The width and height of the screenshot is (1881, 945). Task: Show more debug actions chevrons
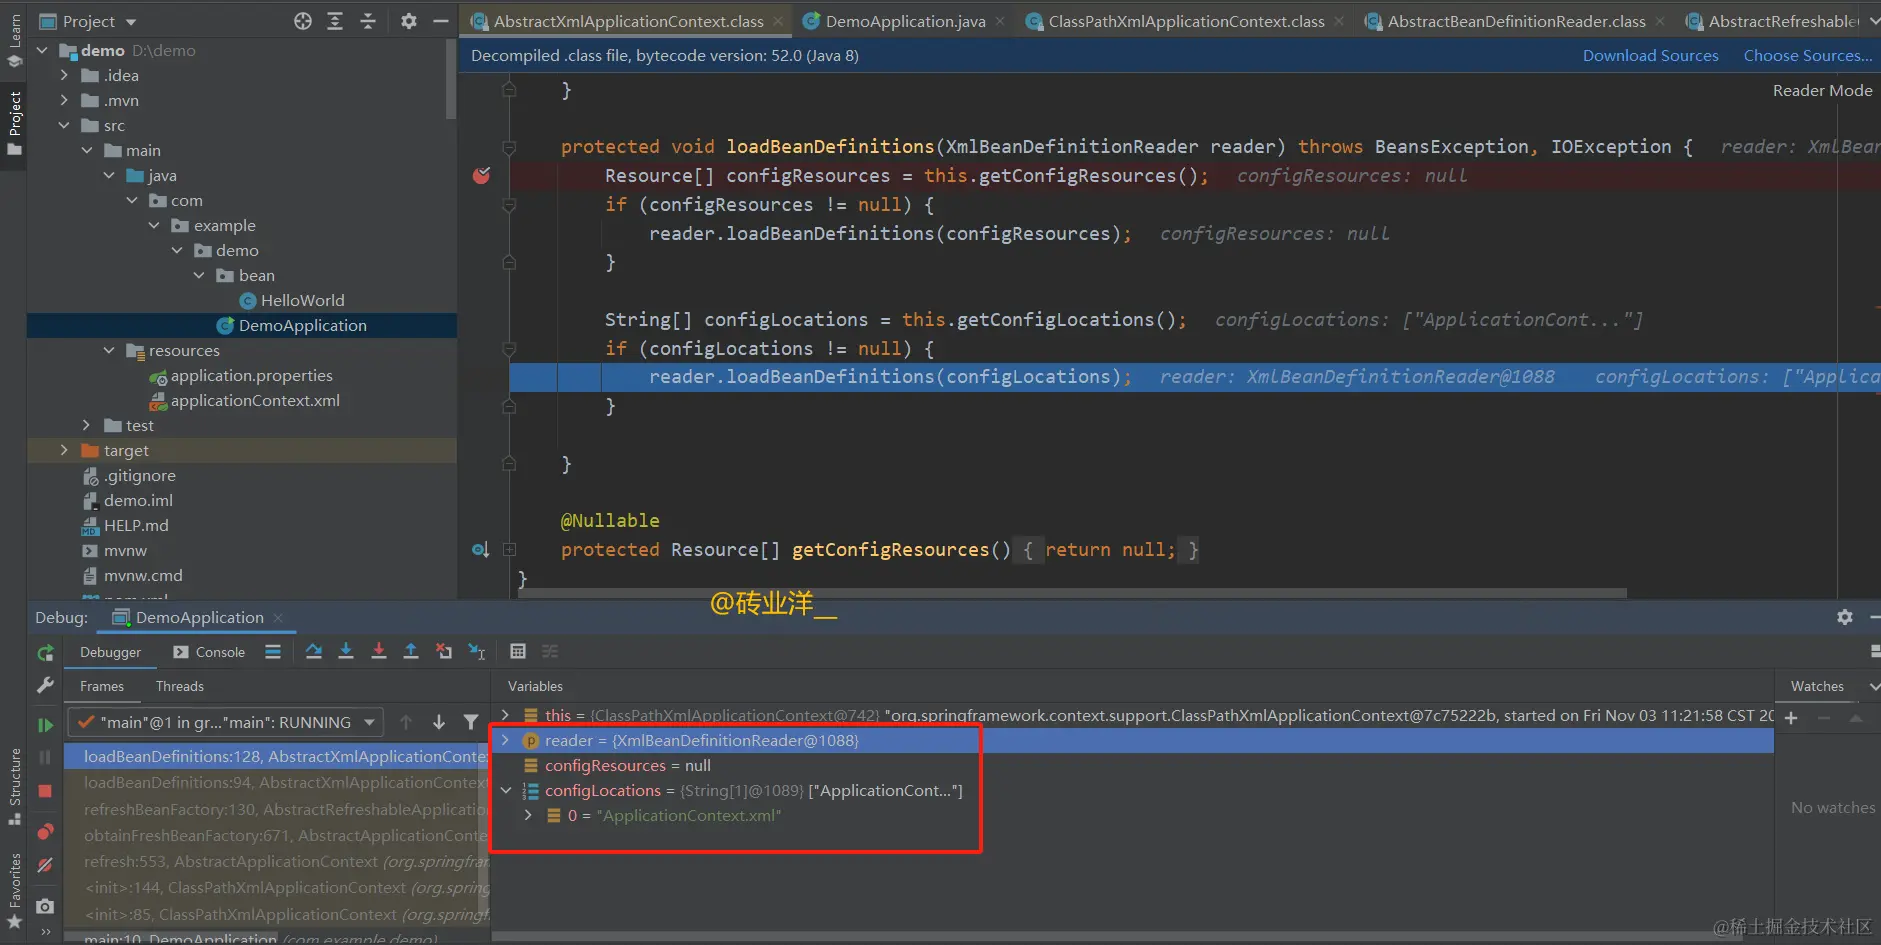coord(45,932)
